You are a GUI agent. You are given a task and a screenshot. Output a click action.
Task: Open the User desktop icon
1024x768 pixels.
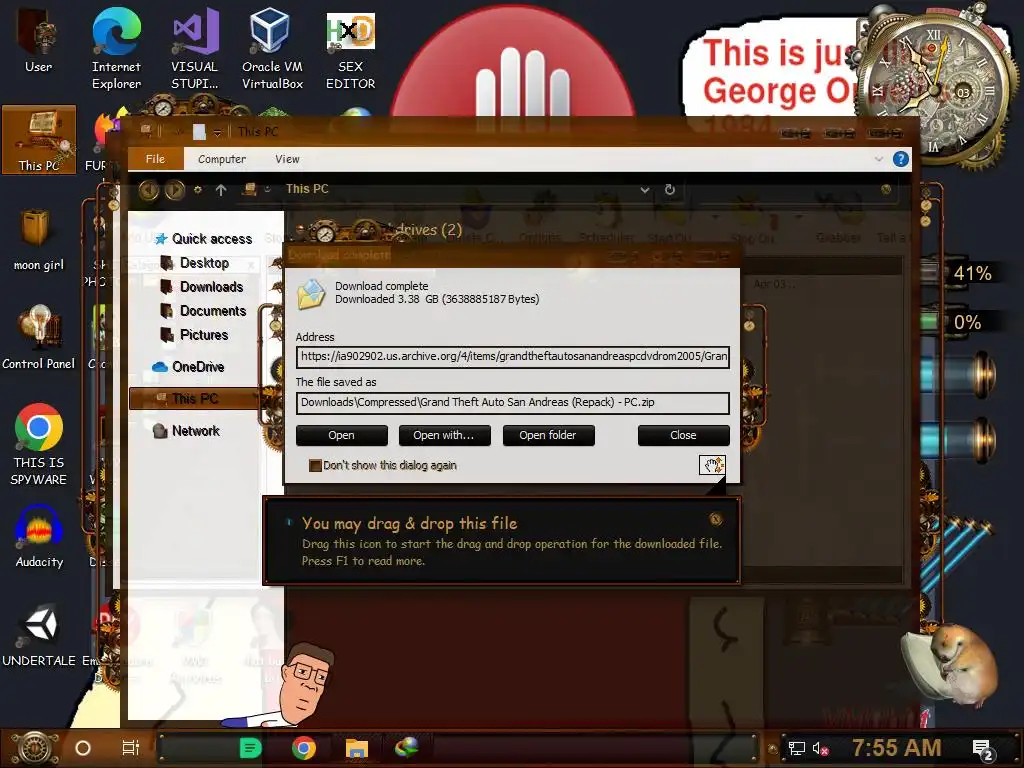coord(39,40)
